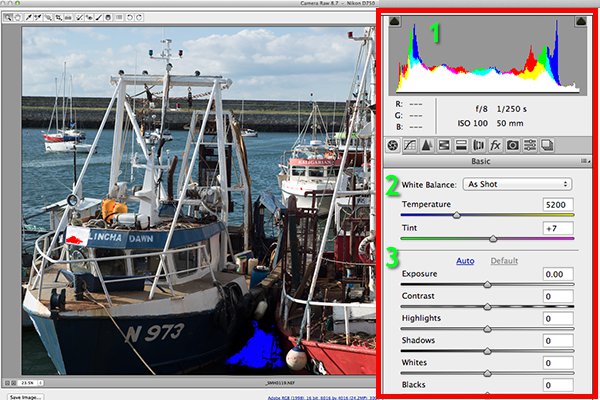The image size is (600, 400).
Task: Select the Zoom tool in the toolbar
Action: (x=7, y=17)
